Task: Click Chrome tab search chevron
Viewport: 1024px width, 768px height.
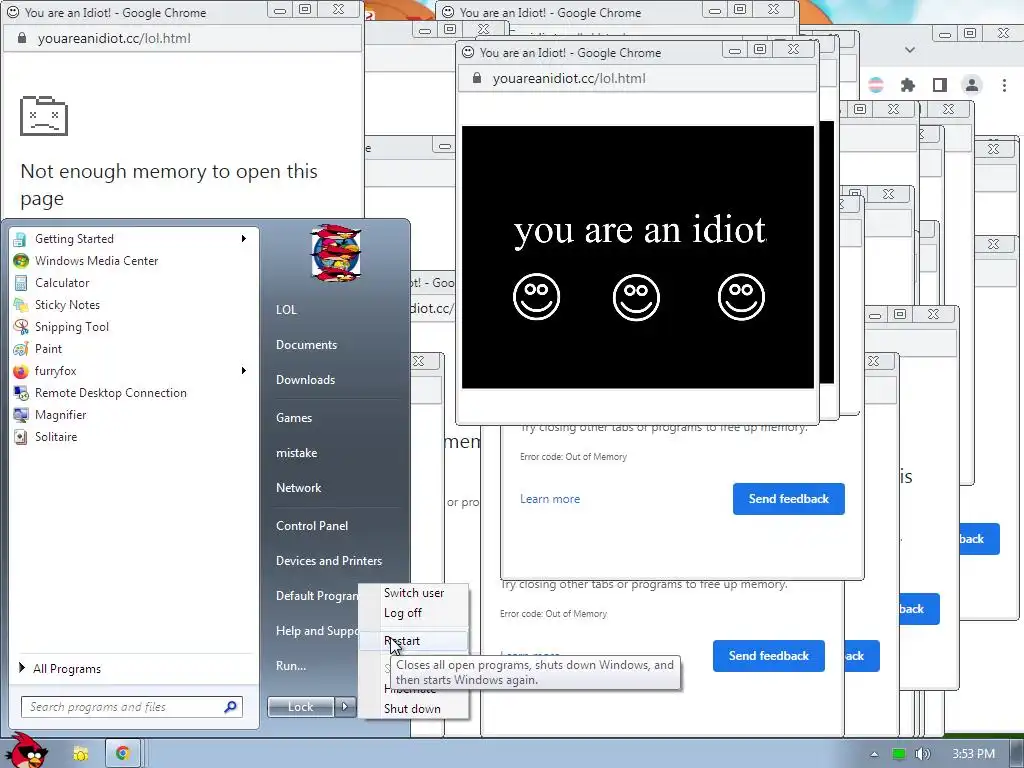Action: point(910,50)
